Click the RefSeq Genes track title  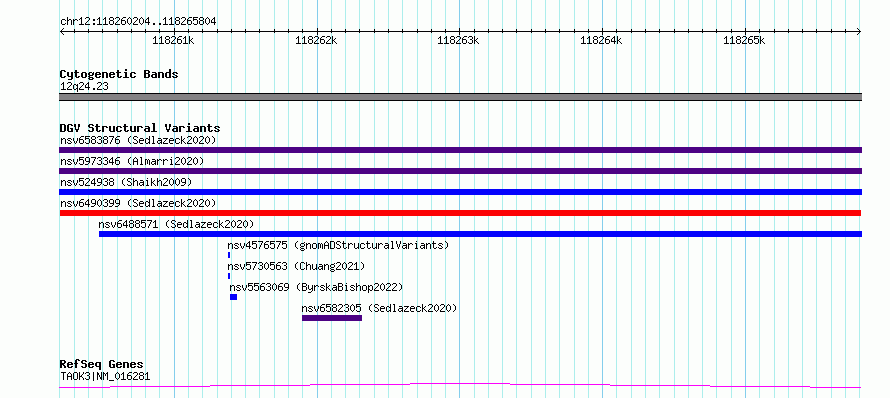pyautogui.click(x=102, y=365)
